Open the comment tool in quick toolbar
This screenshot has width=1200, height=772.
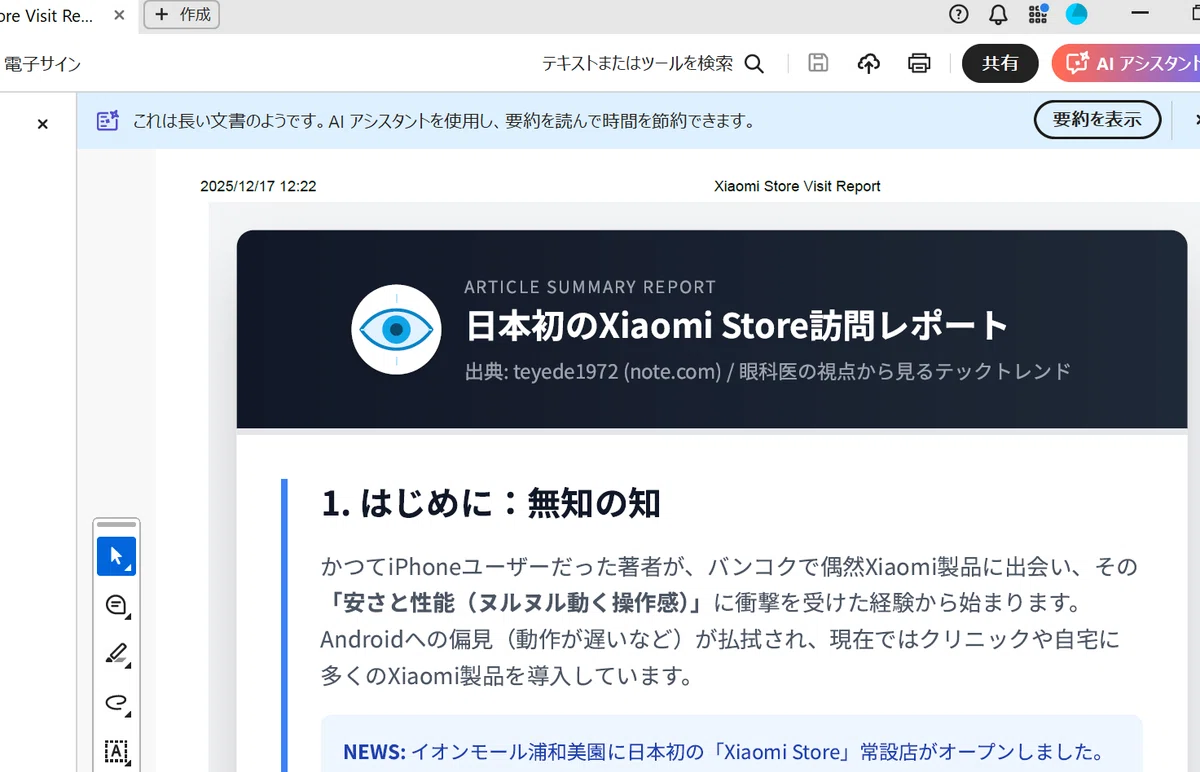[116, 605]
